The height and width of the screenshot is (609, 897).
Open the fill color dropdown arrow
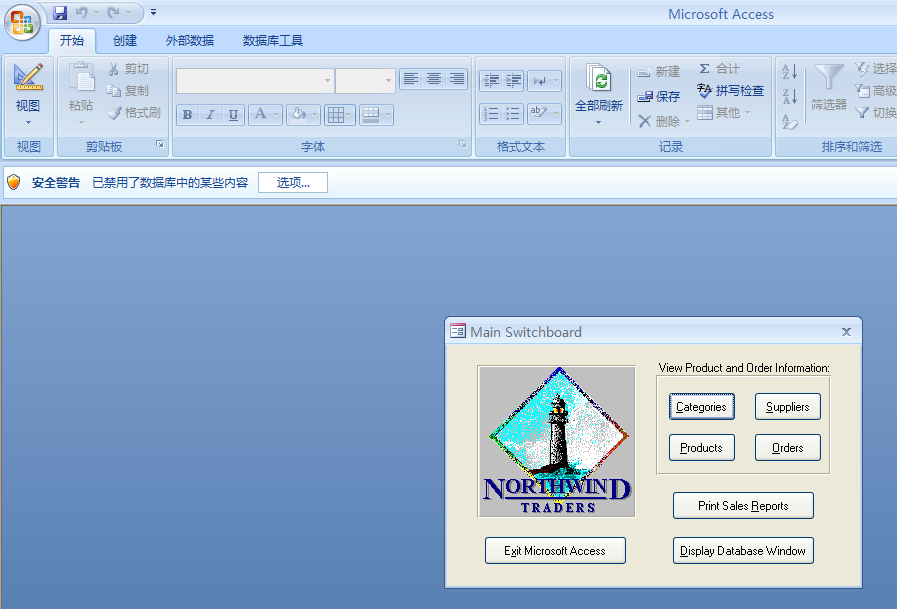pos(315,115)
